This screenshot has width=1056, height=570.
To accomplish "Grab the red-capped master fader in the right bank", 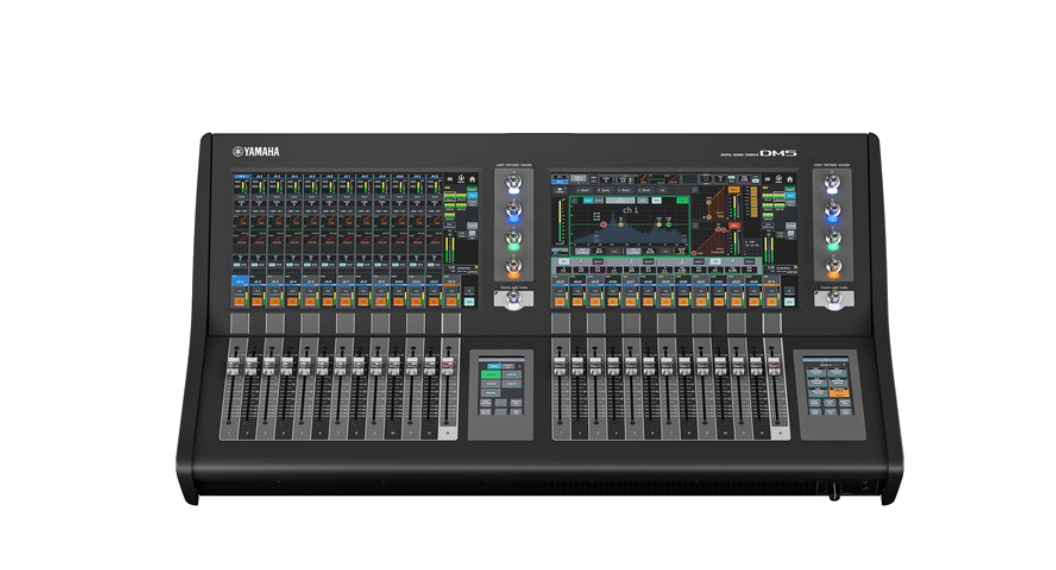I will (774, 366).
